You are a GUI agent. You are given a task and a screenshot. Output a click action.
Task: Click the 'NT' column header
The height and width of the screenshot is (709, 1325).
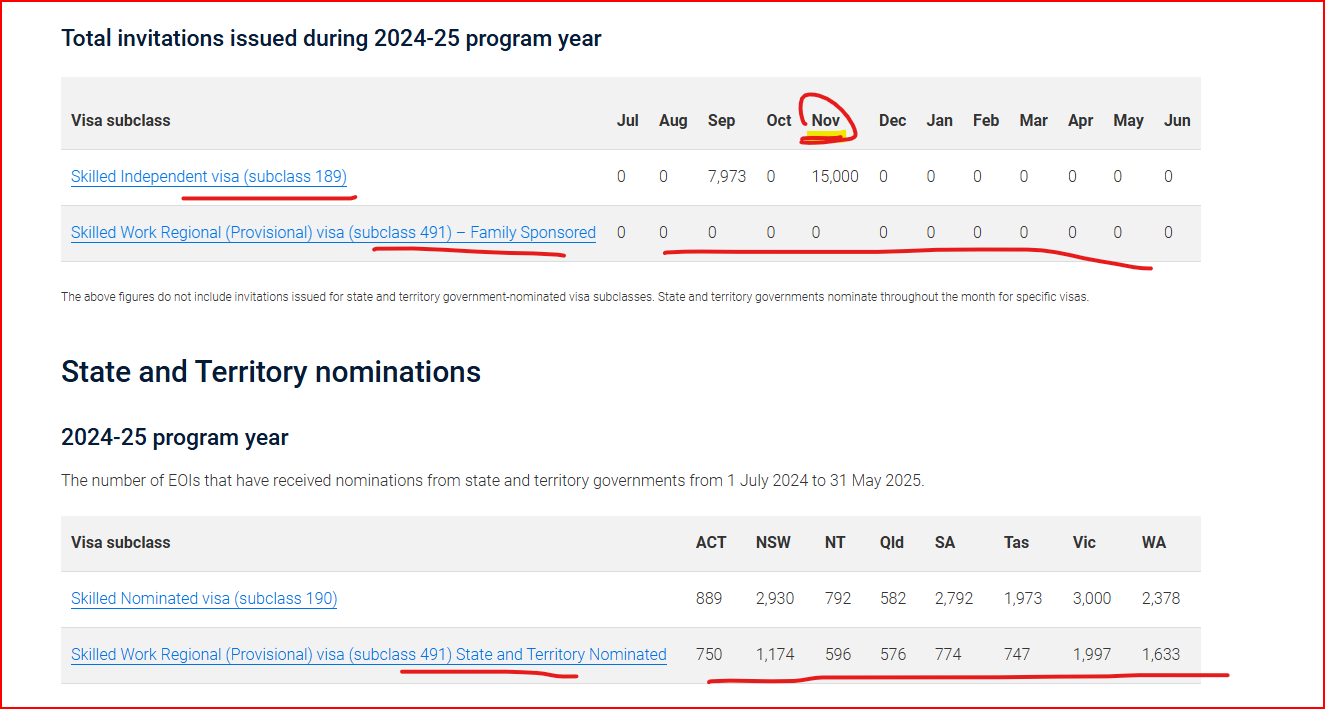(x=835, y=543)
